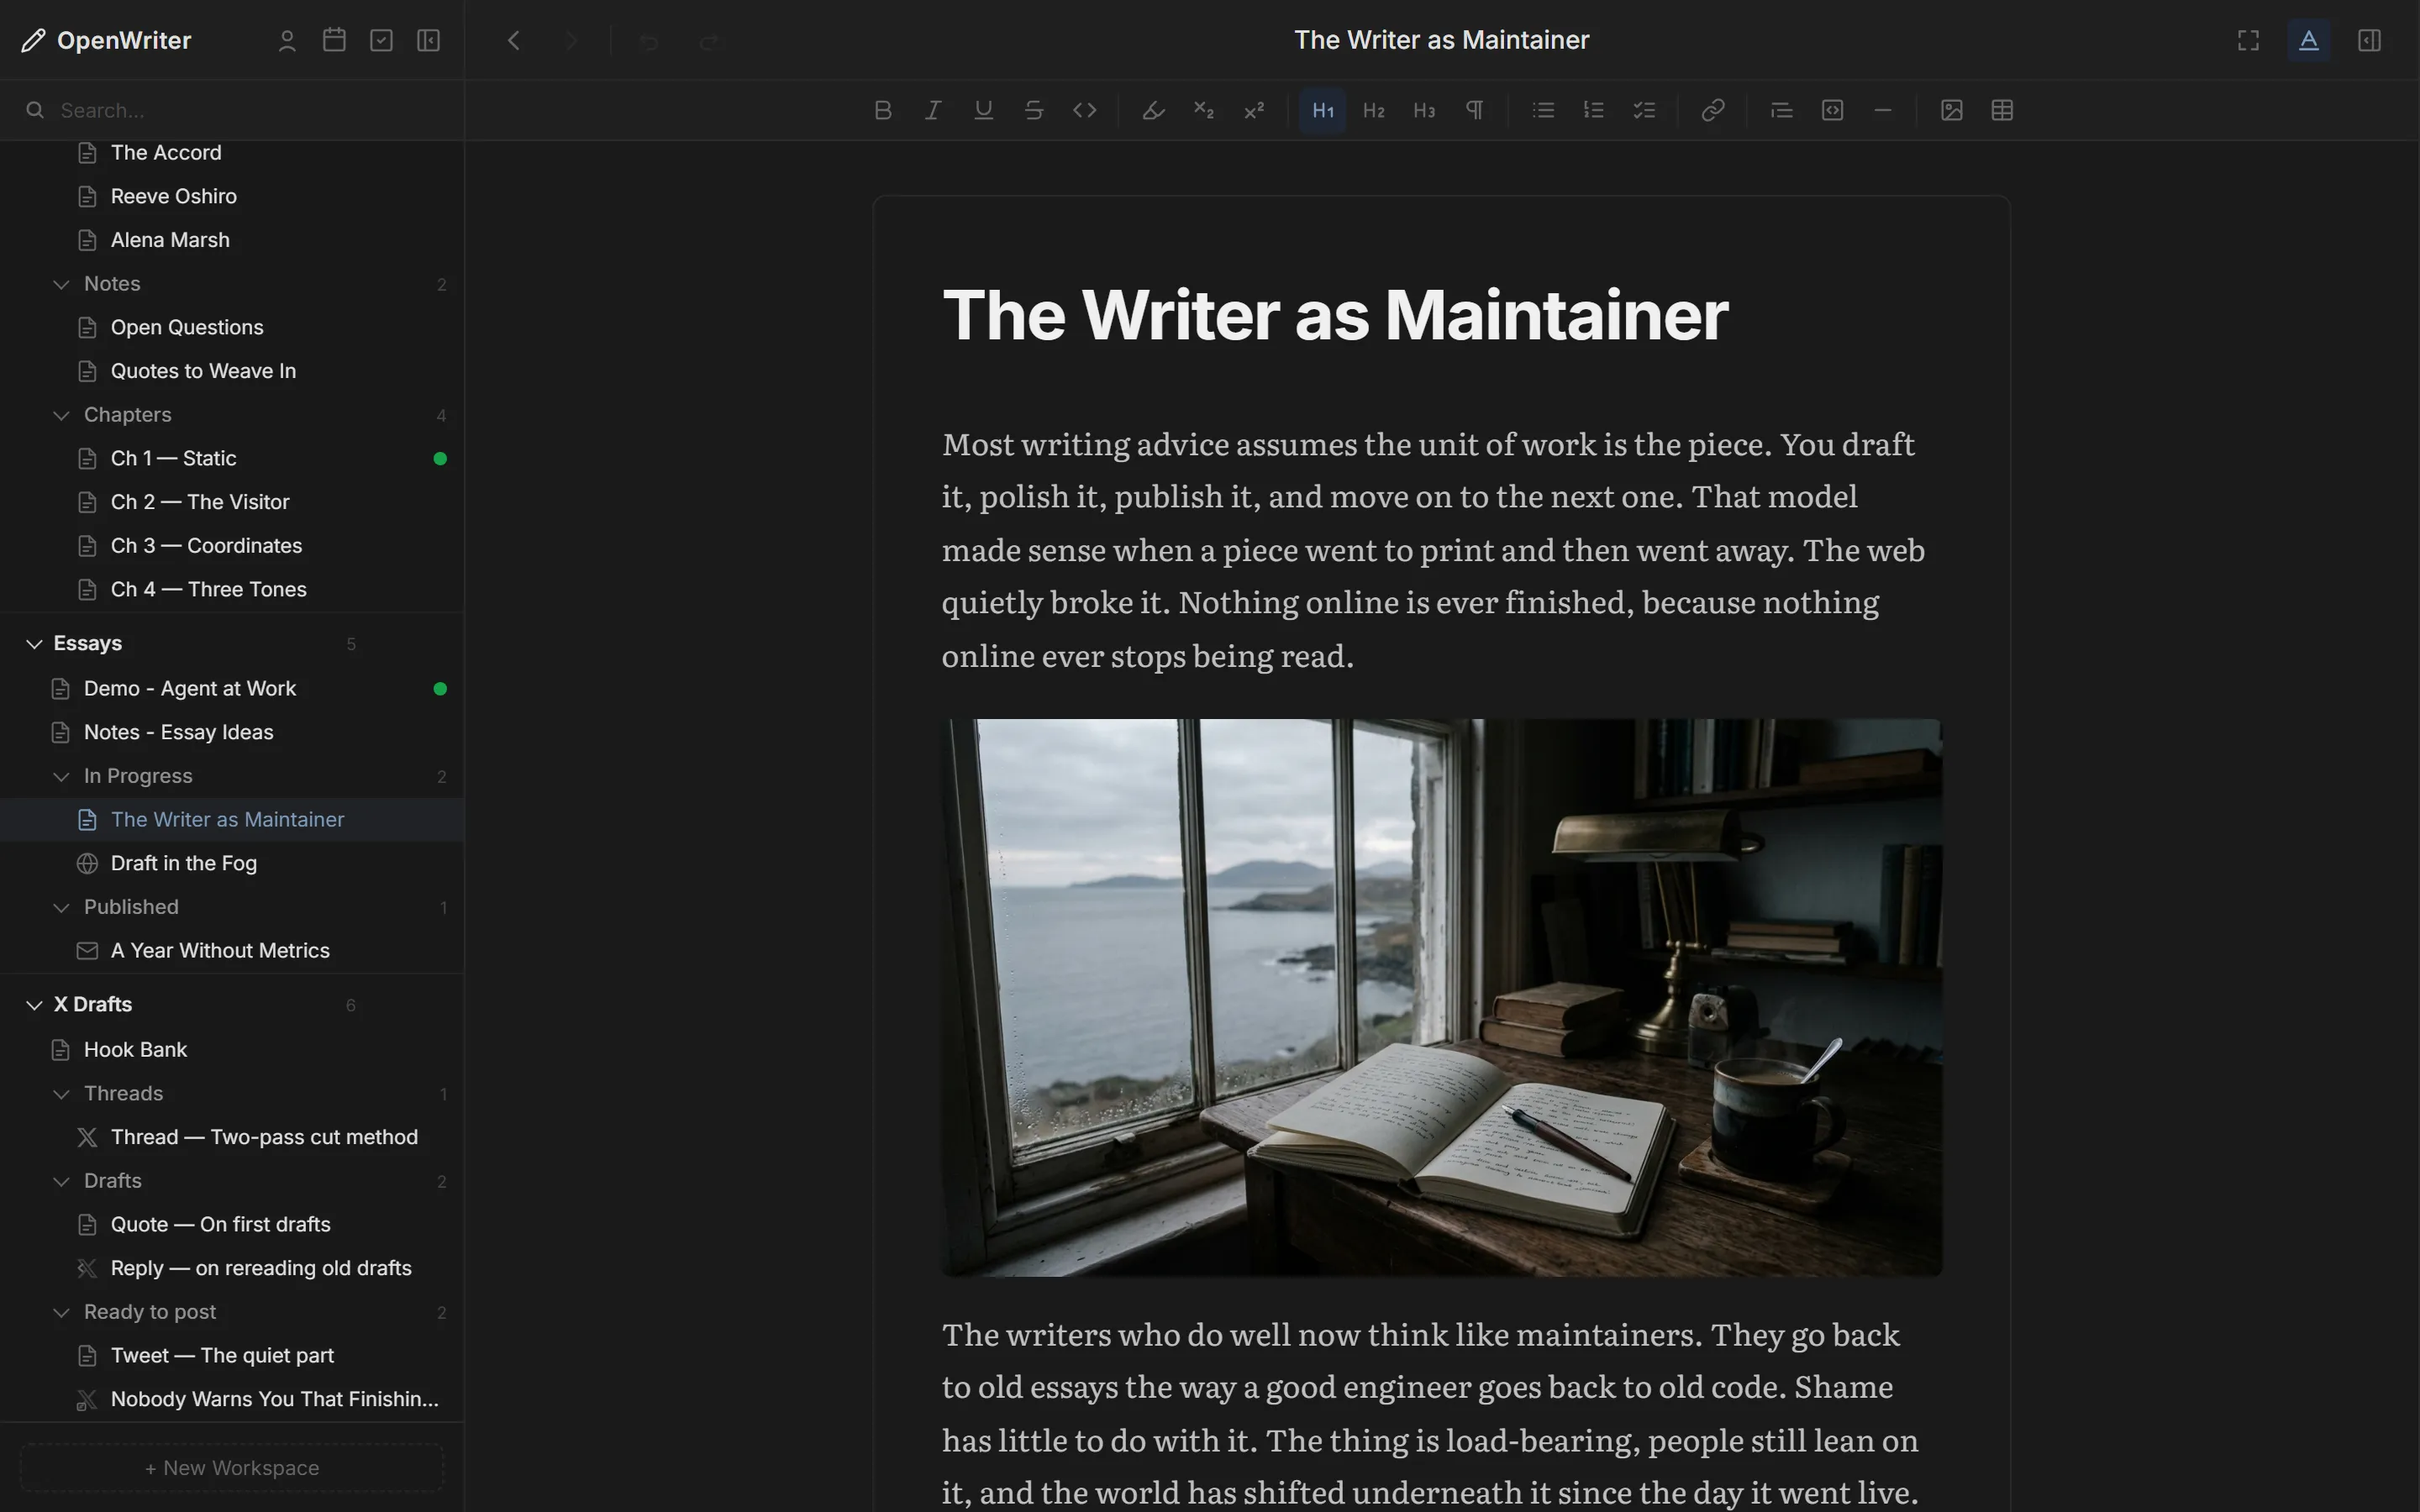Open the profile icon

coord(287,40)
